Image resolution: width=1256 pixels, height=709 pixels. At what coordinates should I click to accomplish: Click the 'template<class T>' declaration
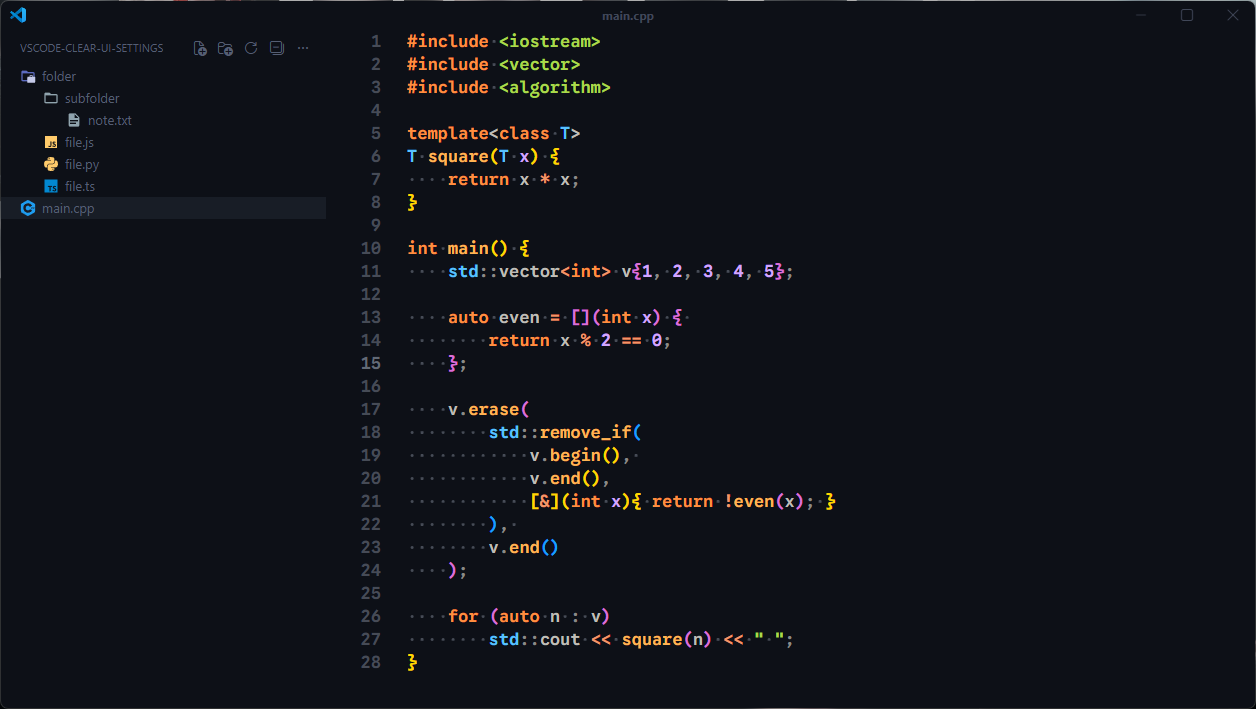tap(494, 133)
